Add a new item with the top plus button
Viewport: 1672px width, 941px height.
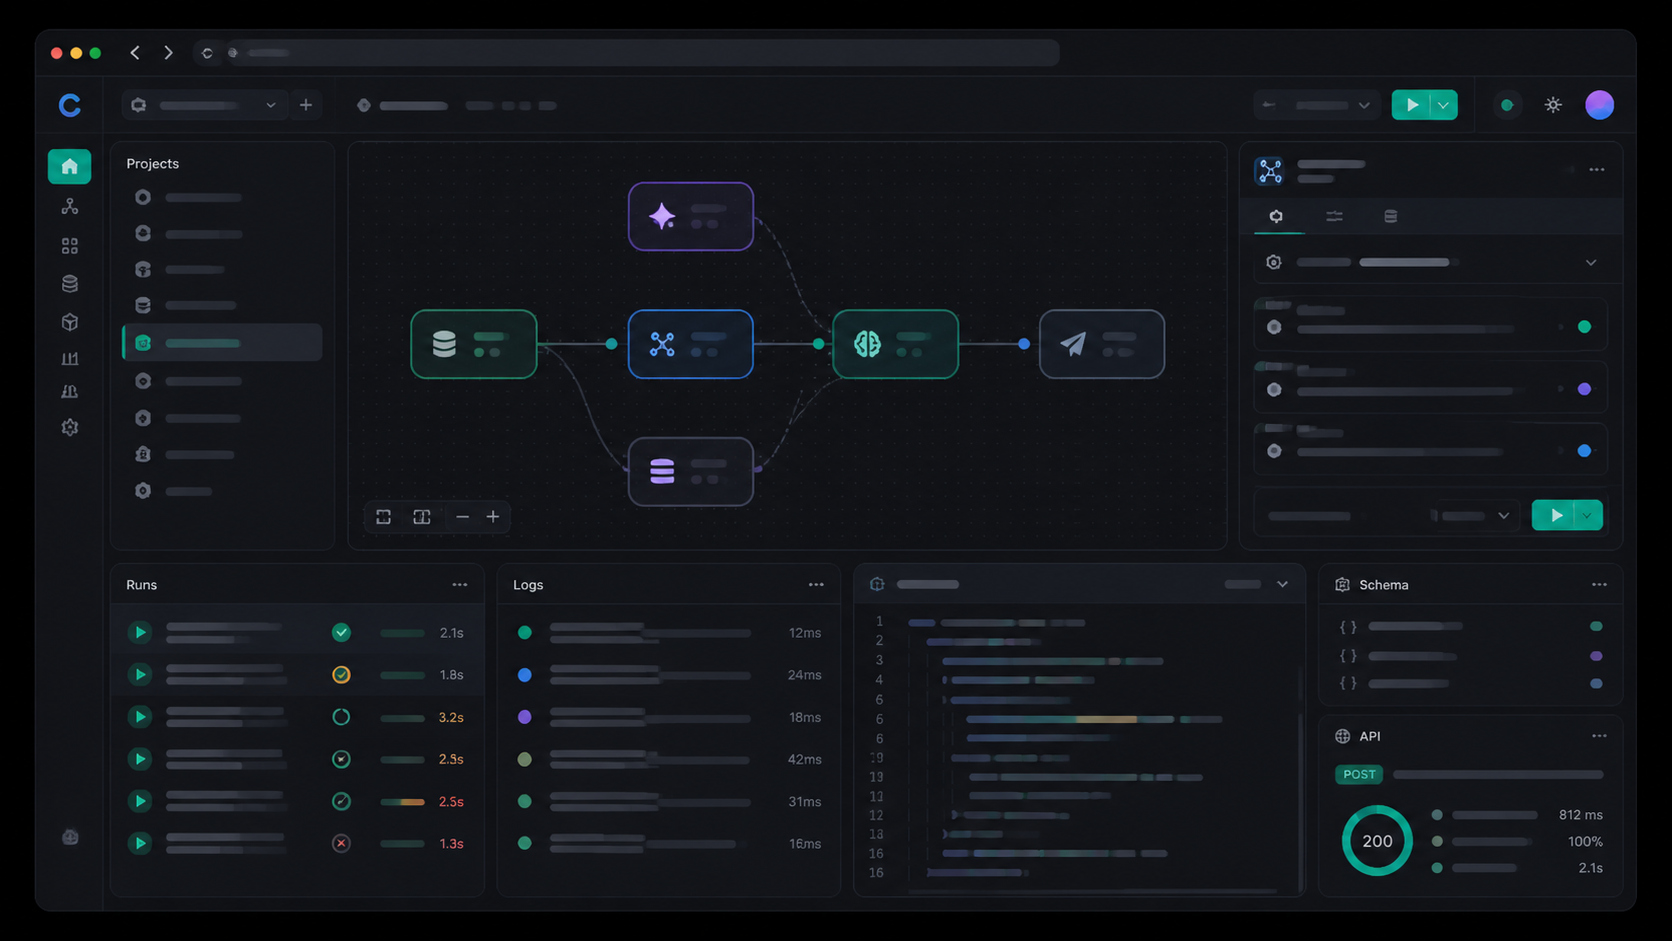click(x=306, y=105)
